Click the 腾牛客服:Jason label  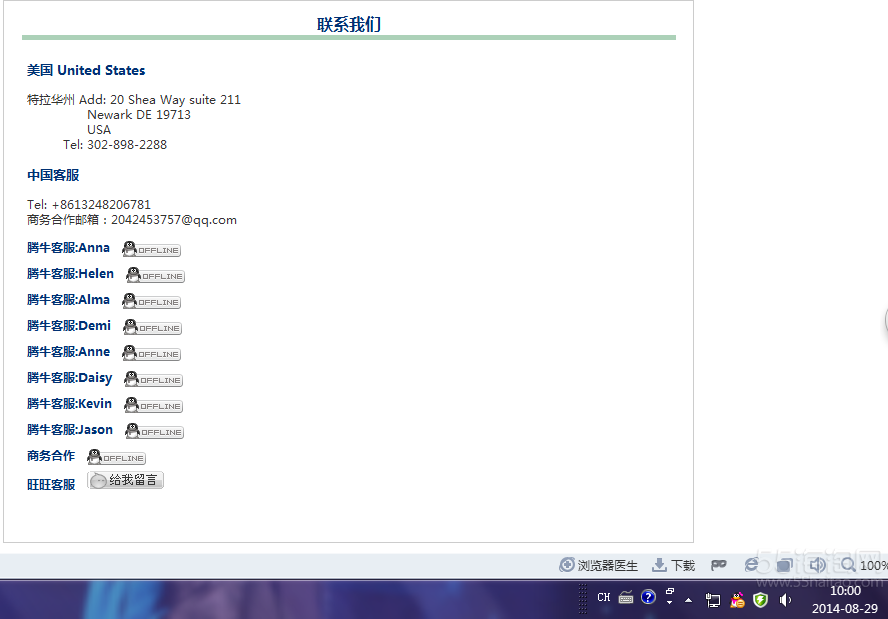pos(70,430)
